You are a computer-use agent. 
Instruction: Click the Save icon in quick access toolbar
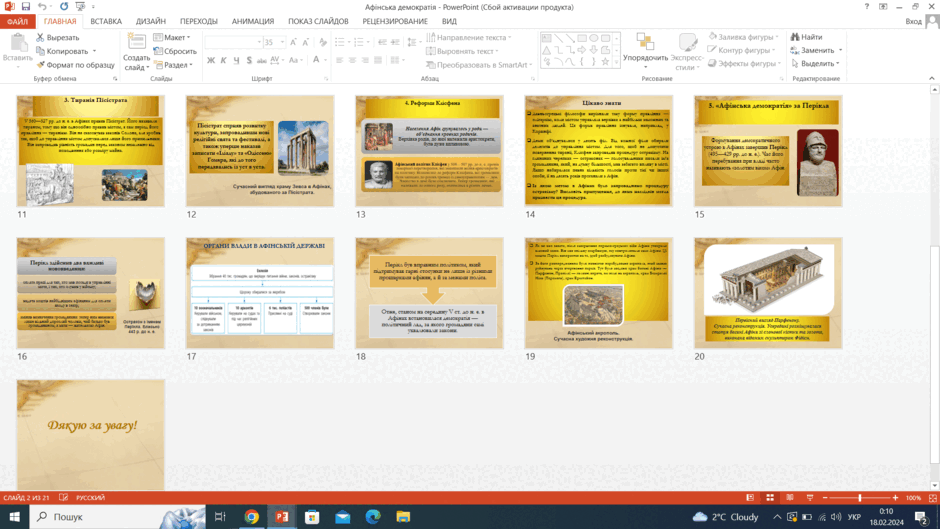(26, 7)
